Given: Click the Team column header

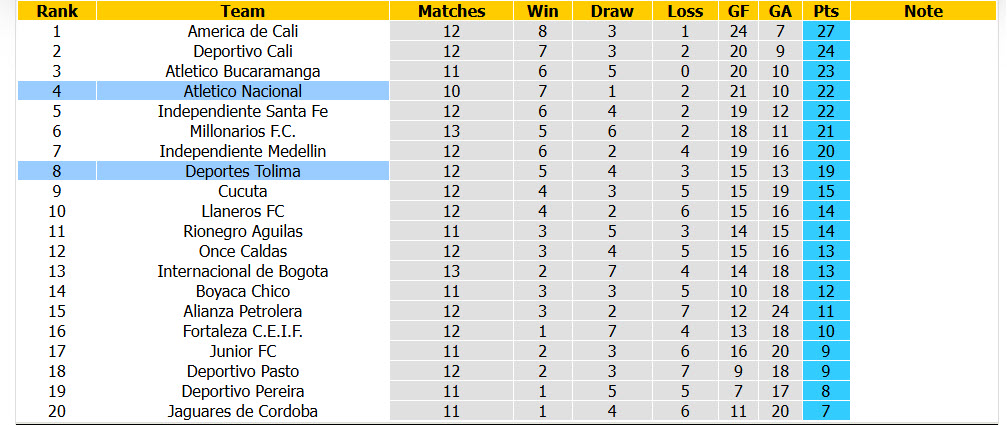Looking at the screenshot, I should (x=243, y=11).
